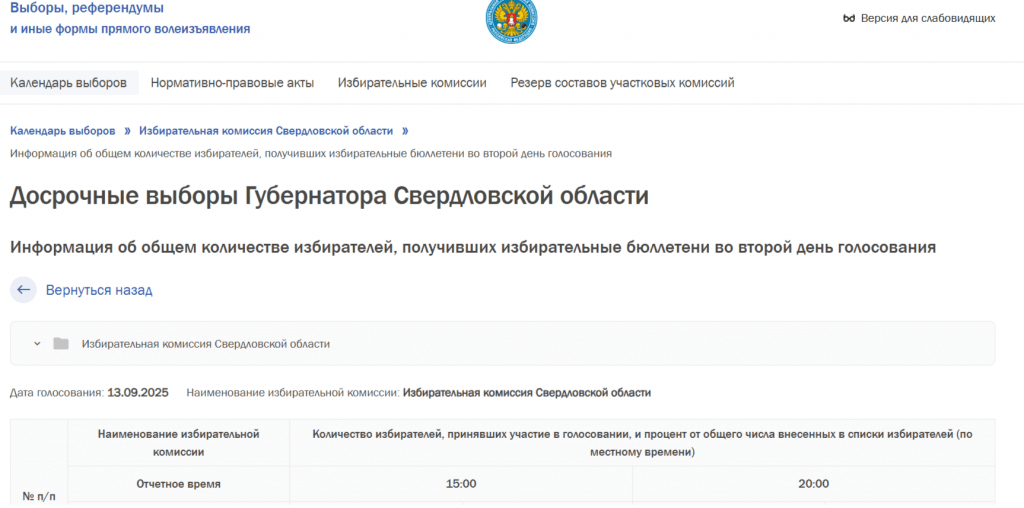Click the 15:00 column header
Screen dimensions: 1024x508
point(460,484)
